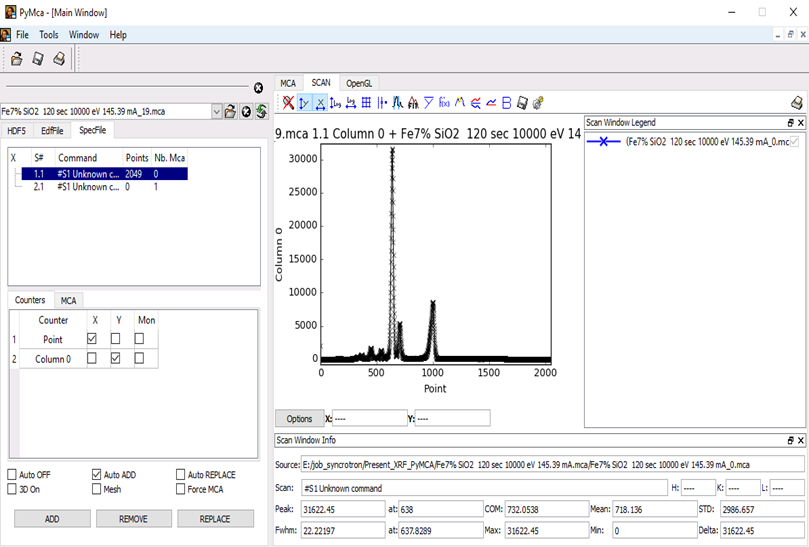The width and height of the screenshot is (809, 547).
Task: Click the f(x) derivative icon
Action: point(444,103)
